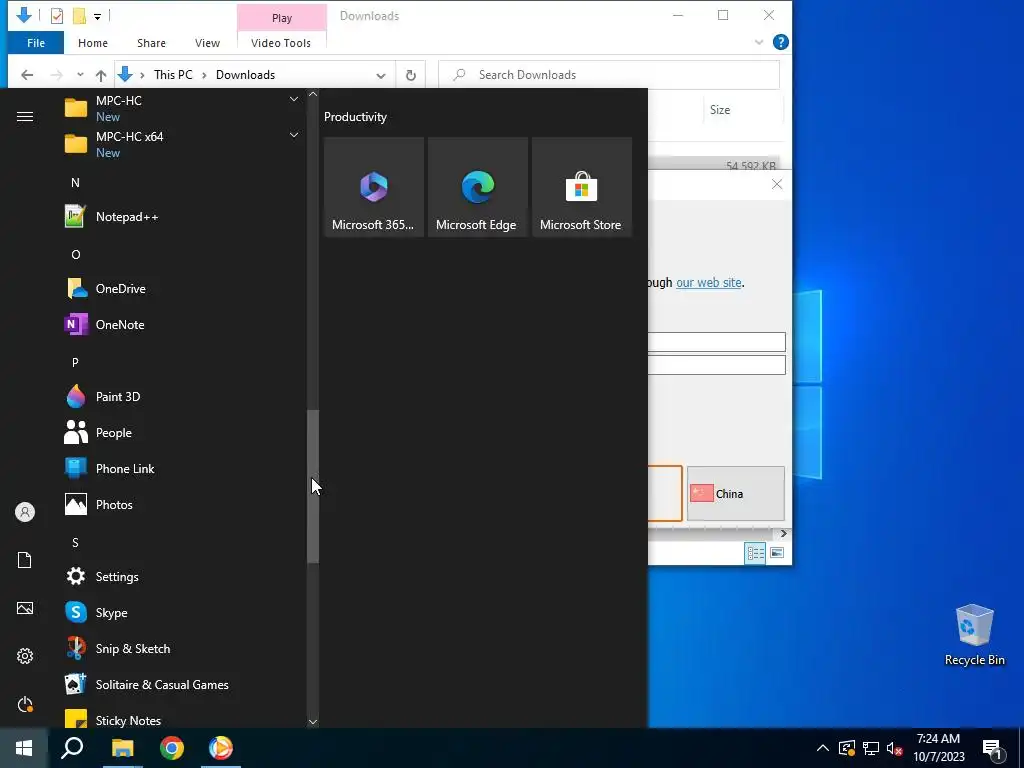Open network tray icon
This screenshot has height=768, width=1024.
(x=871, y=748)
